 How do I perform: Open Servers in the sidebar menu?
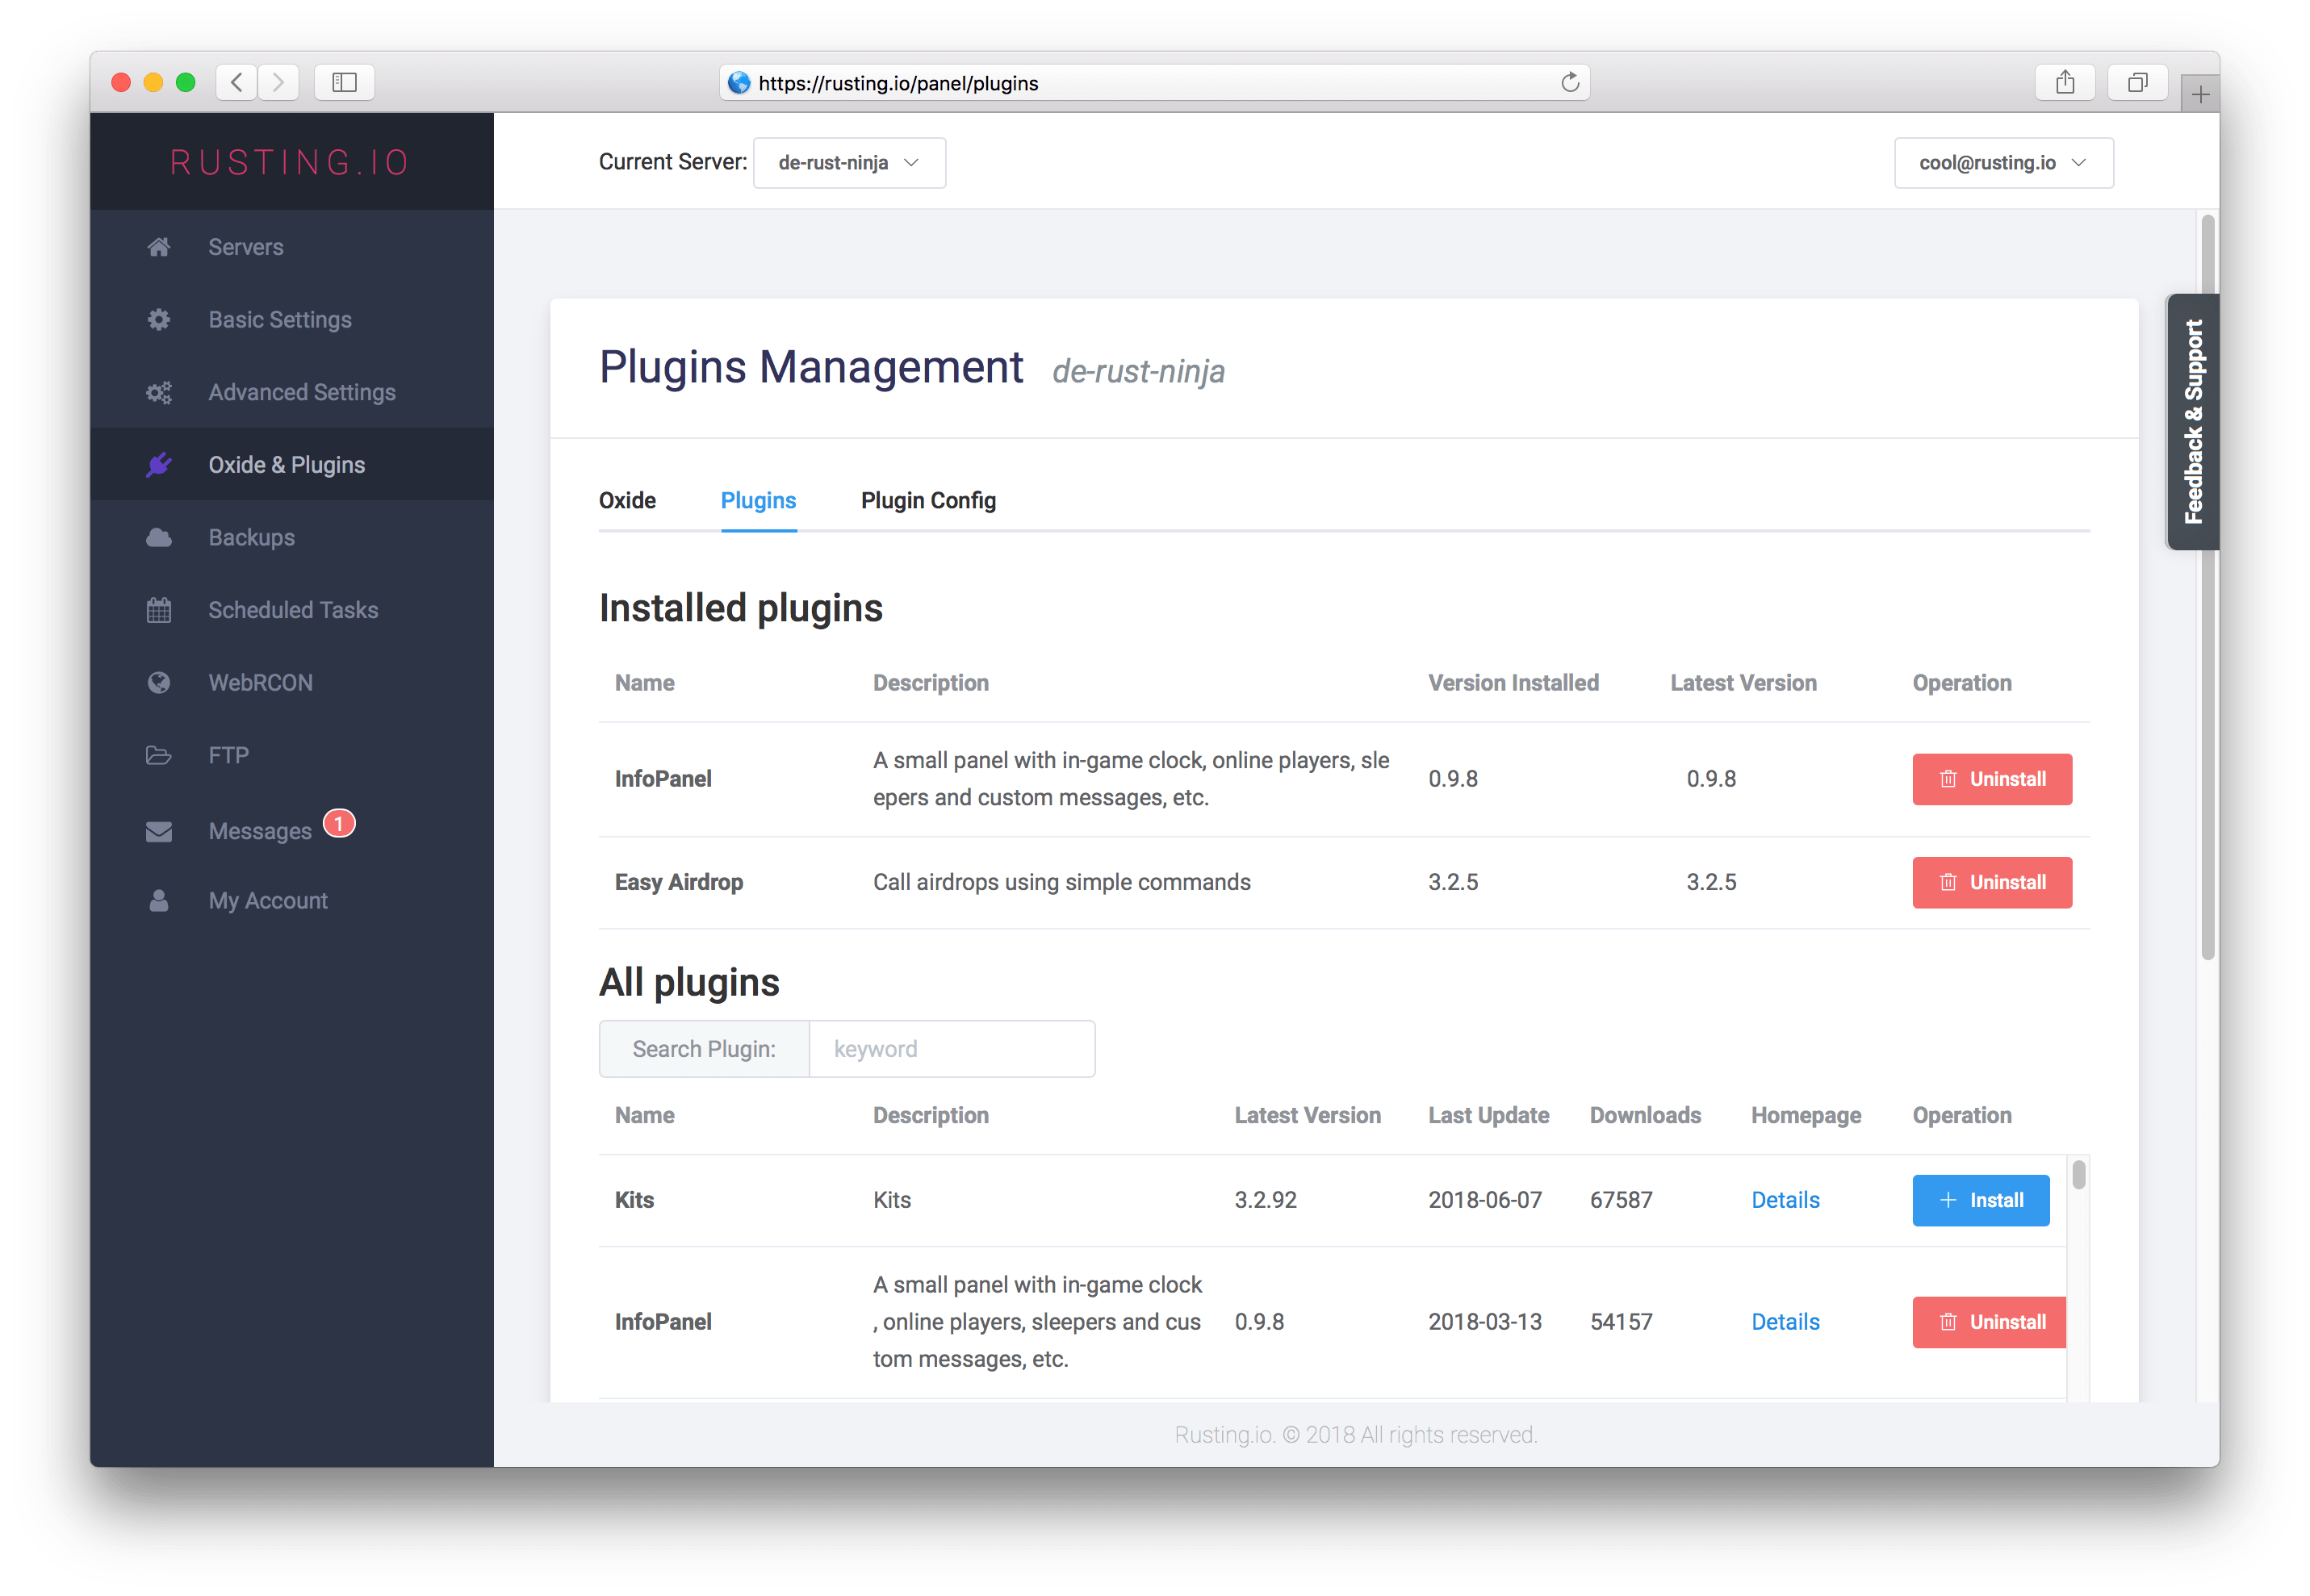(292, 247)
